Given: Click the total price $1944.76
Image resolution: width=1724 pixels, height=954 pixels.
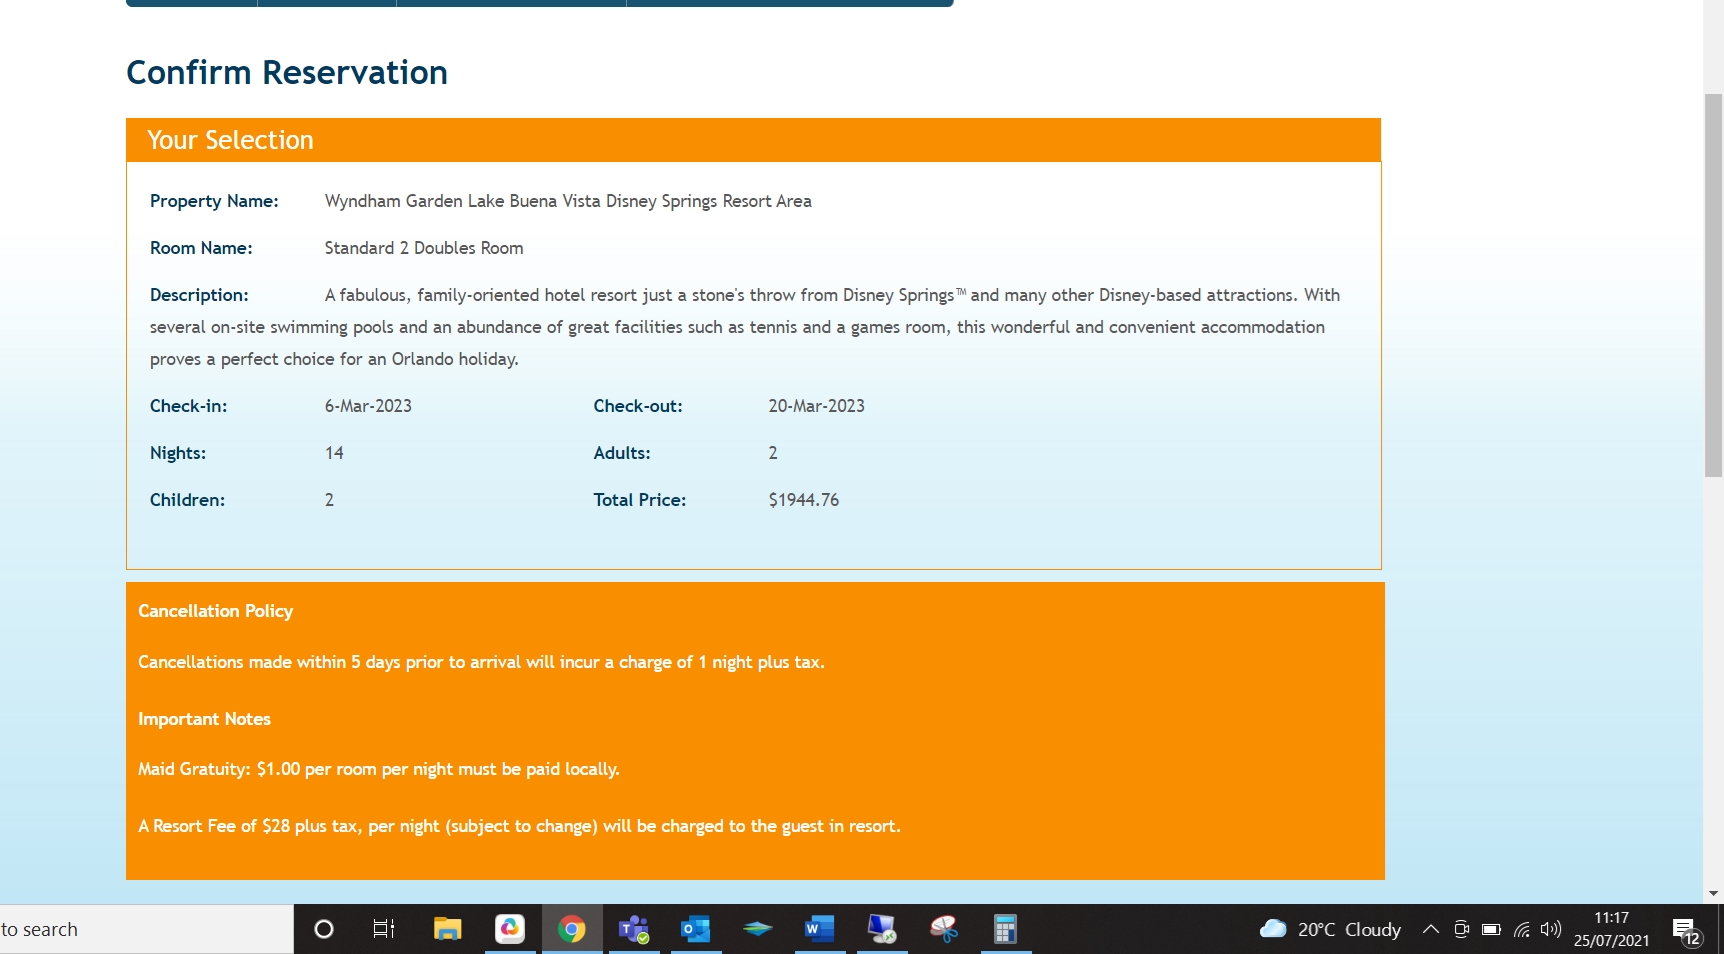Looking at the screenshot, I should point(804,500).
